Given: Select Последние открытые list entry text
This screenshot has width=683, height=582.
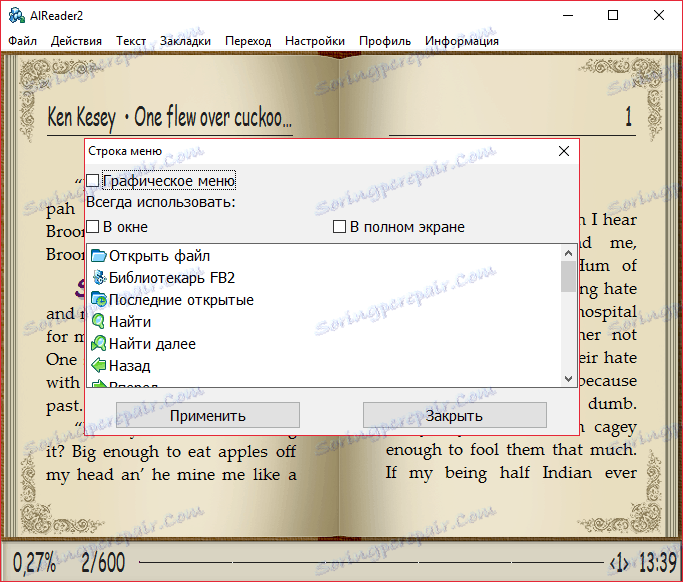Looking at the screenshot, I should point(181,300).
